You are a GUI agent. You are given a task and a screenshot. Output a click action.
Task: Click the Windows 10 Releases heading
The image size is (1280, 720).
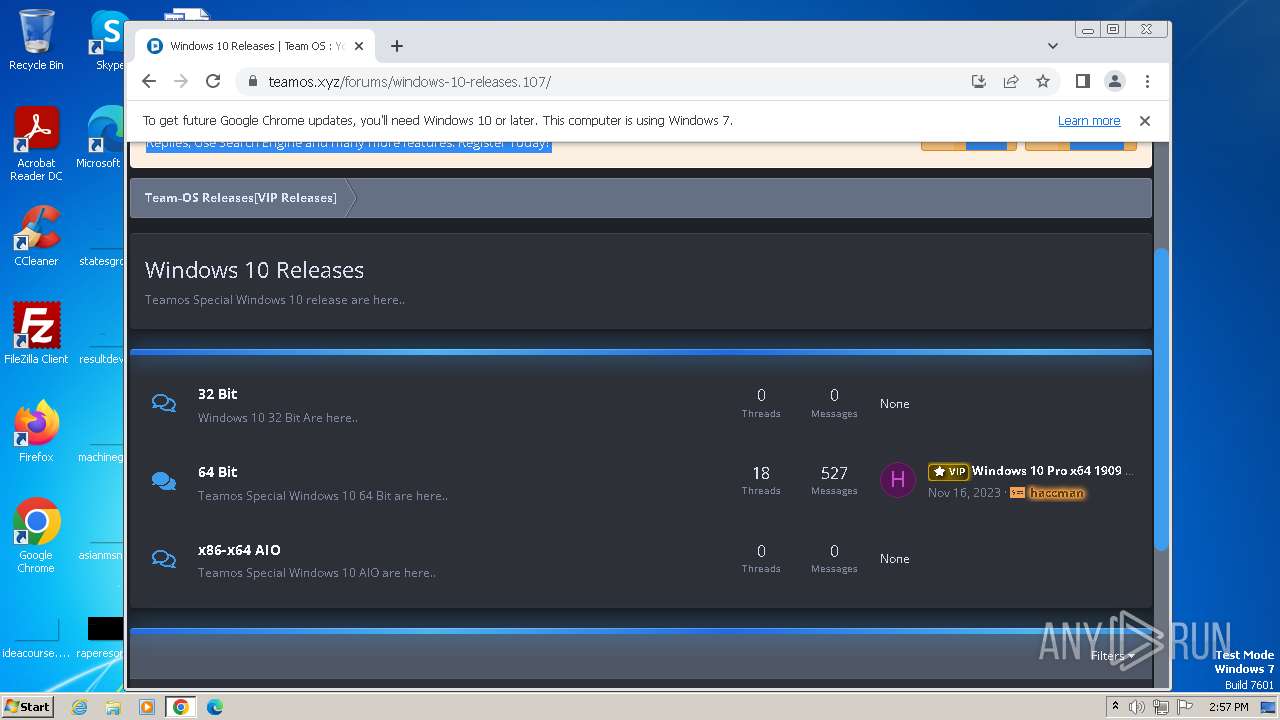pos(254,270)
